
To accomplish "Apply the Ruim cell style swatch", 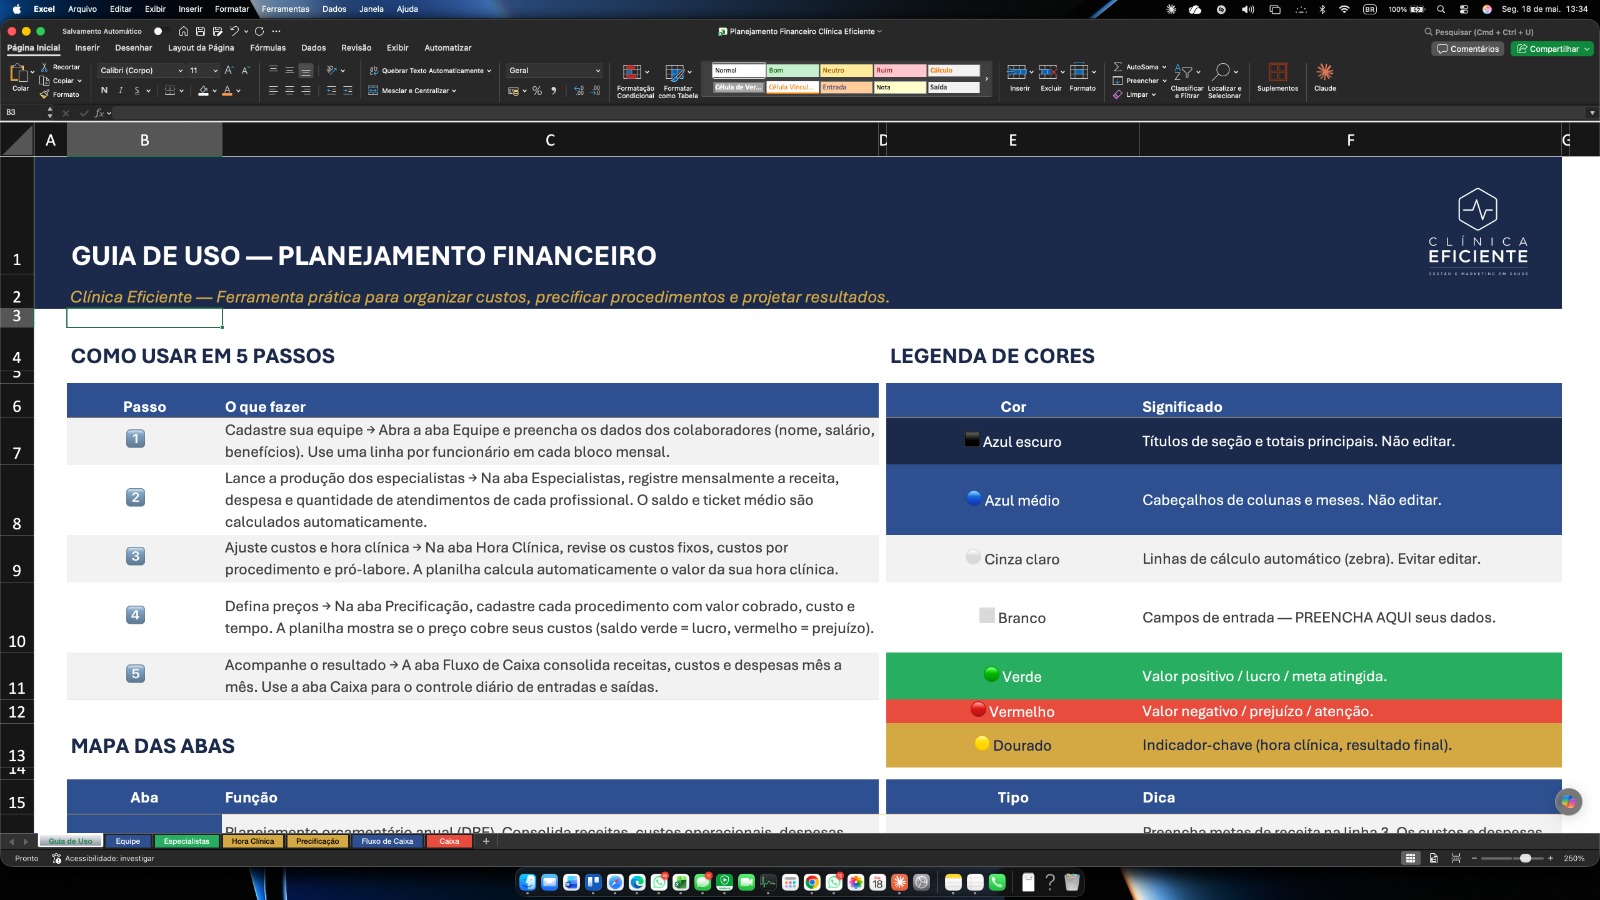I will 900,71.
